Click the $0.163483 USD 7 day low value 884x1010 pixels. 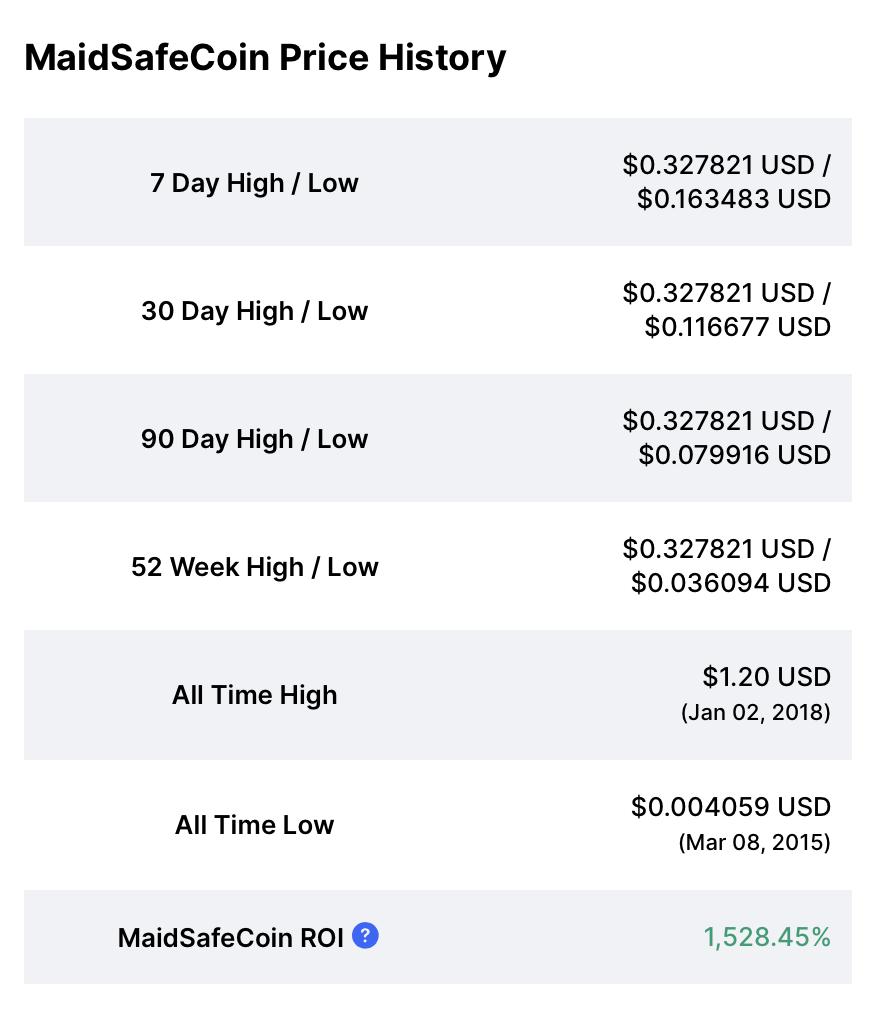734,199
